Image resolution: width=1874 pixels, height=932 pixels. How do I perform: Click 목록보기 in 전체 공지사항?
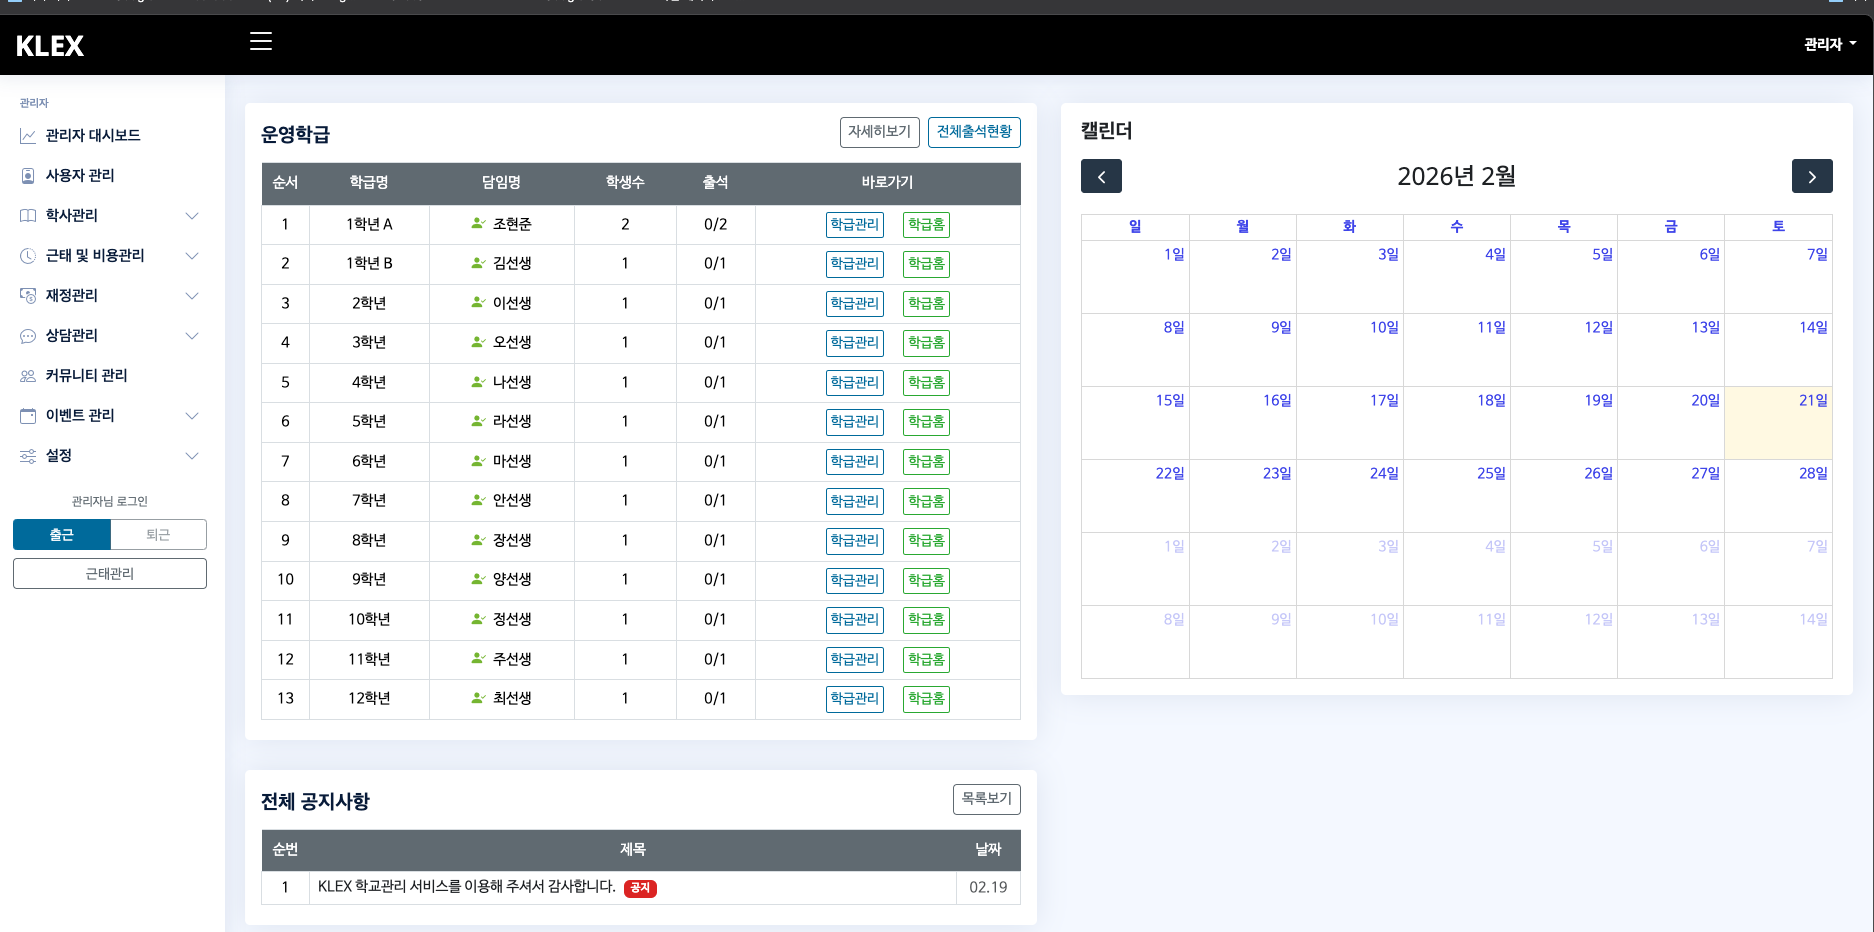tap(986, 799)
